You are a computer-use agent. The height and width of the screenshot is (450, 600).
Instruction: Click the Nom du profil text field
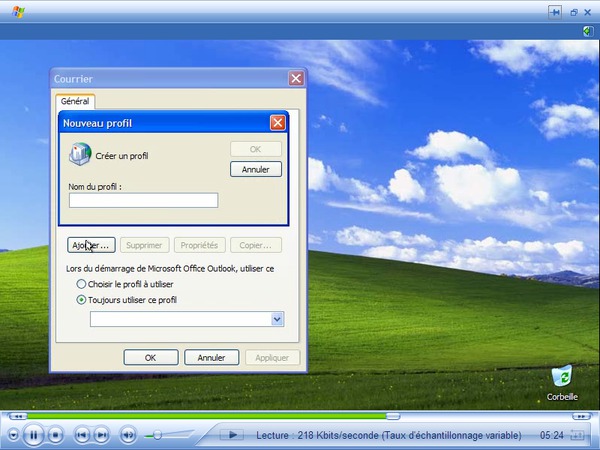(x=143, y=201)
